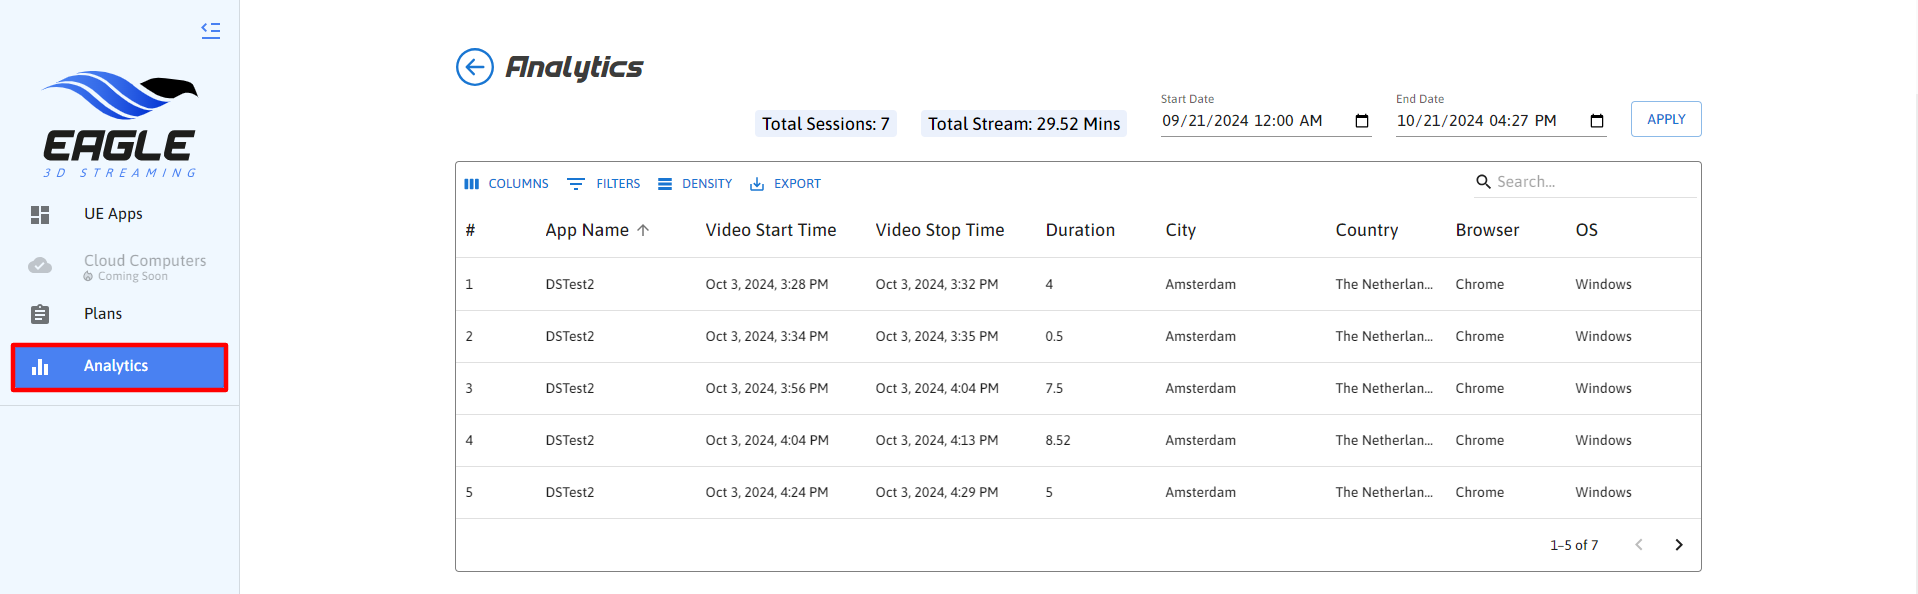Go to next page of table
The height and width of the screenshot is (594, 1918).
[x=1678, y=545]
